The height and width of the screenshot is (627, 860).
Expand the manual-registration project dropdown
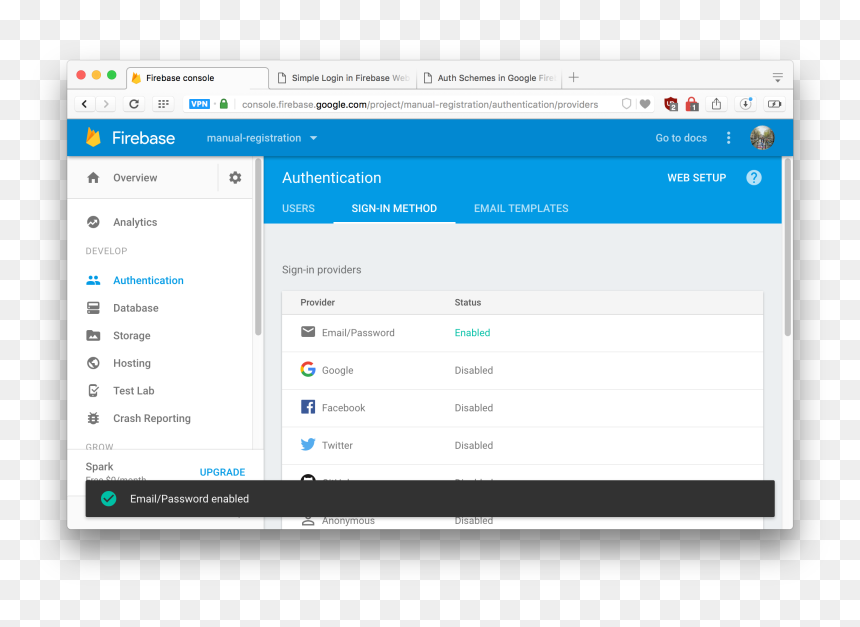(x=262, y=138)
